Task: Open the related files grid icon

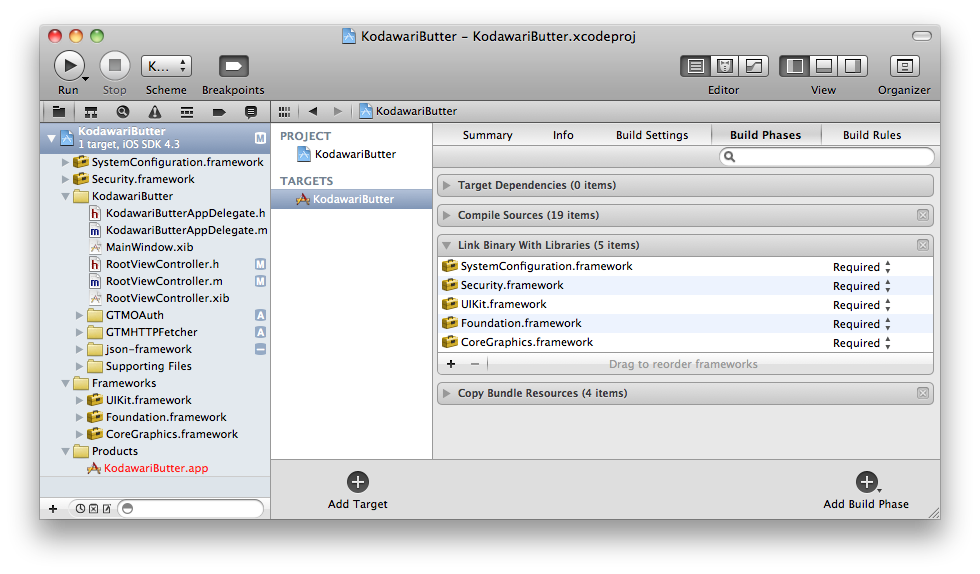Action: tap(284, 112)
